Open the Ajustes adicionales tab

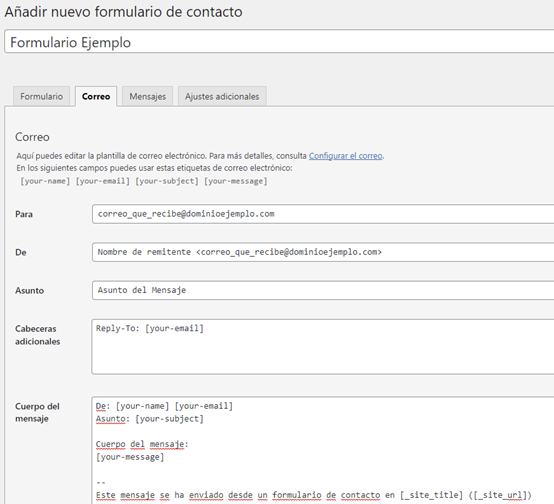point(222,96)
